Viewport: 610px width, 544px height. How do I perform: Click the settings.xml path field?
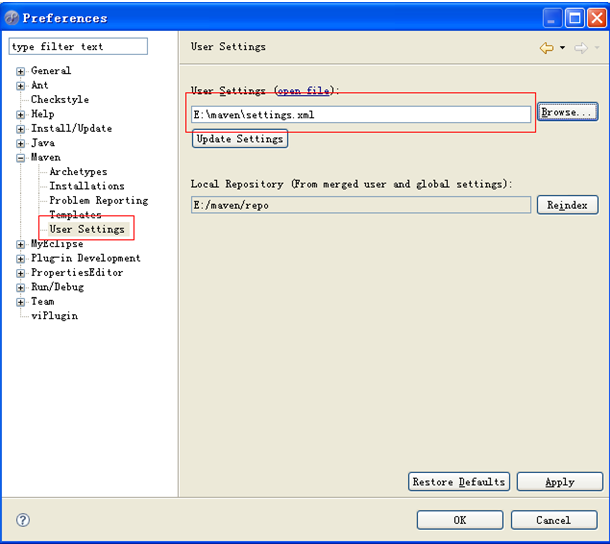coord(361,114)
